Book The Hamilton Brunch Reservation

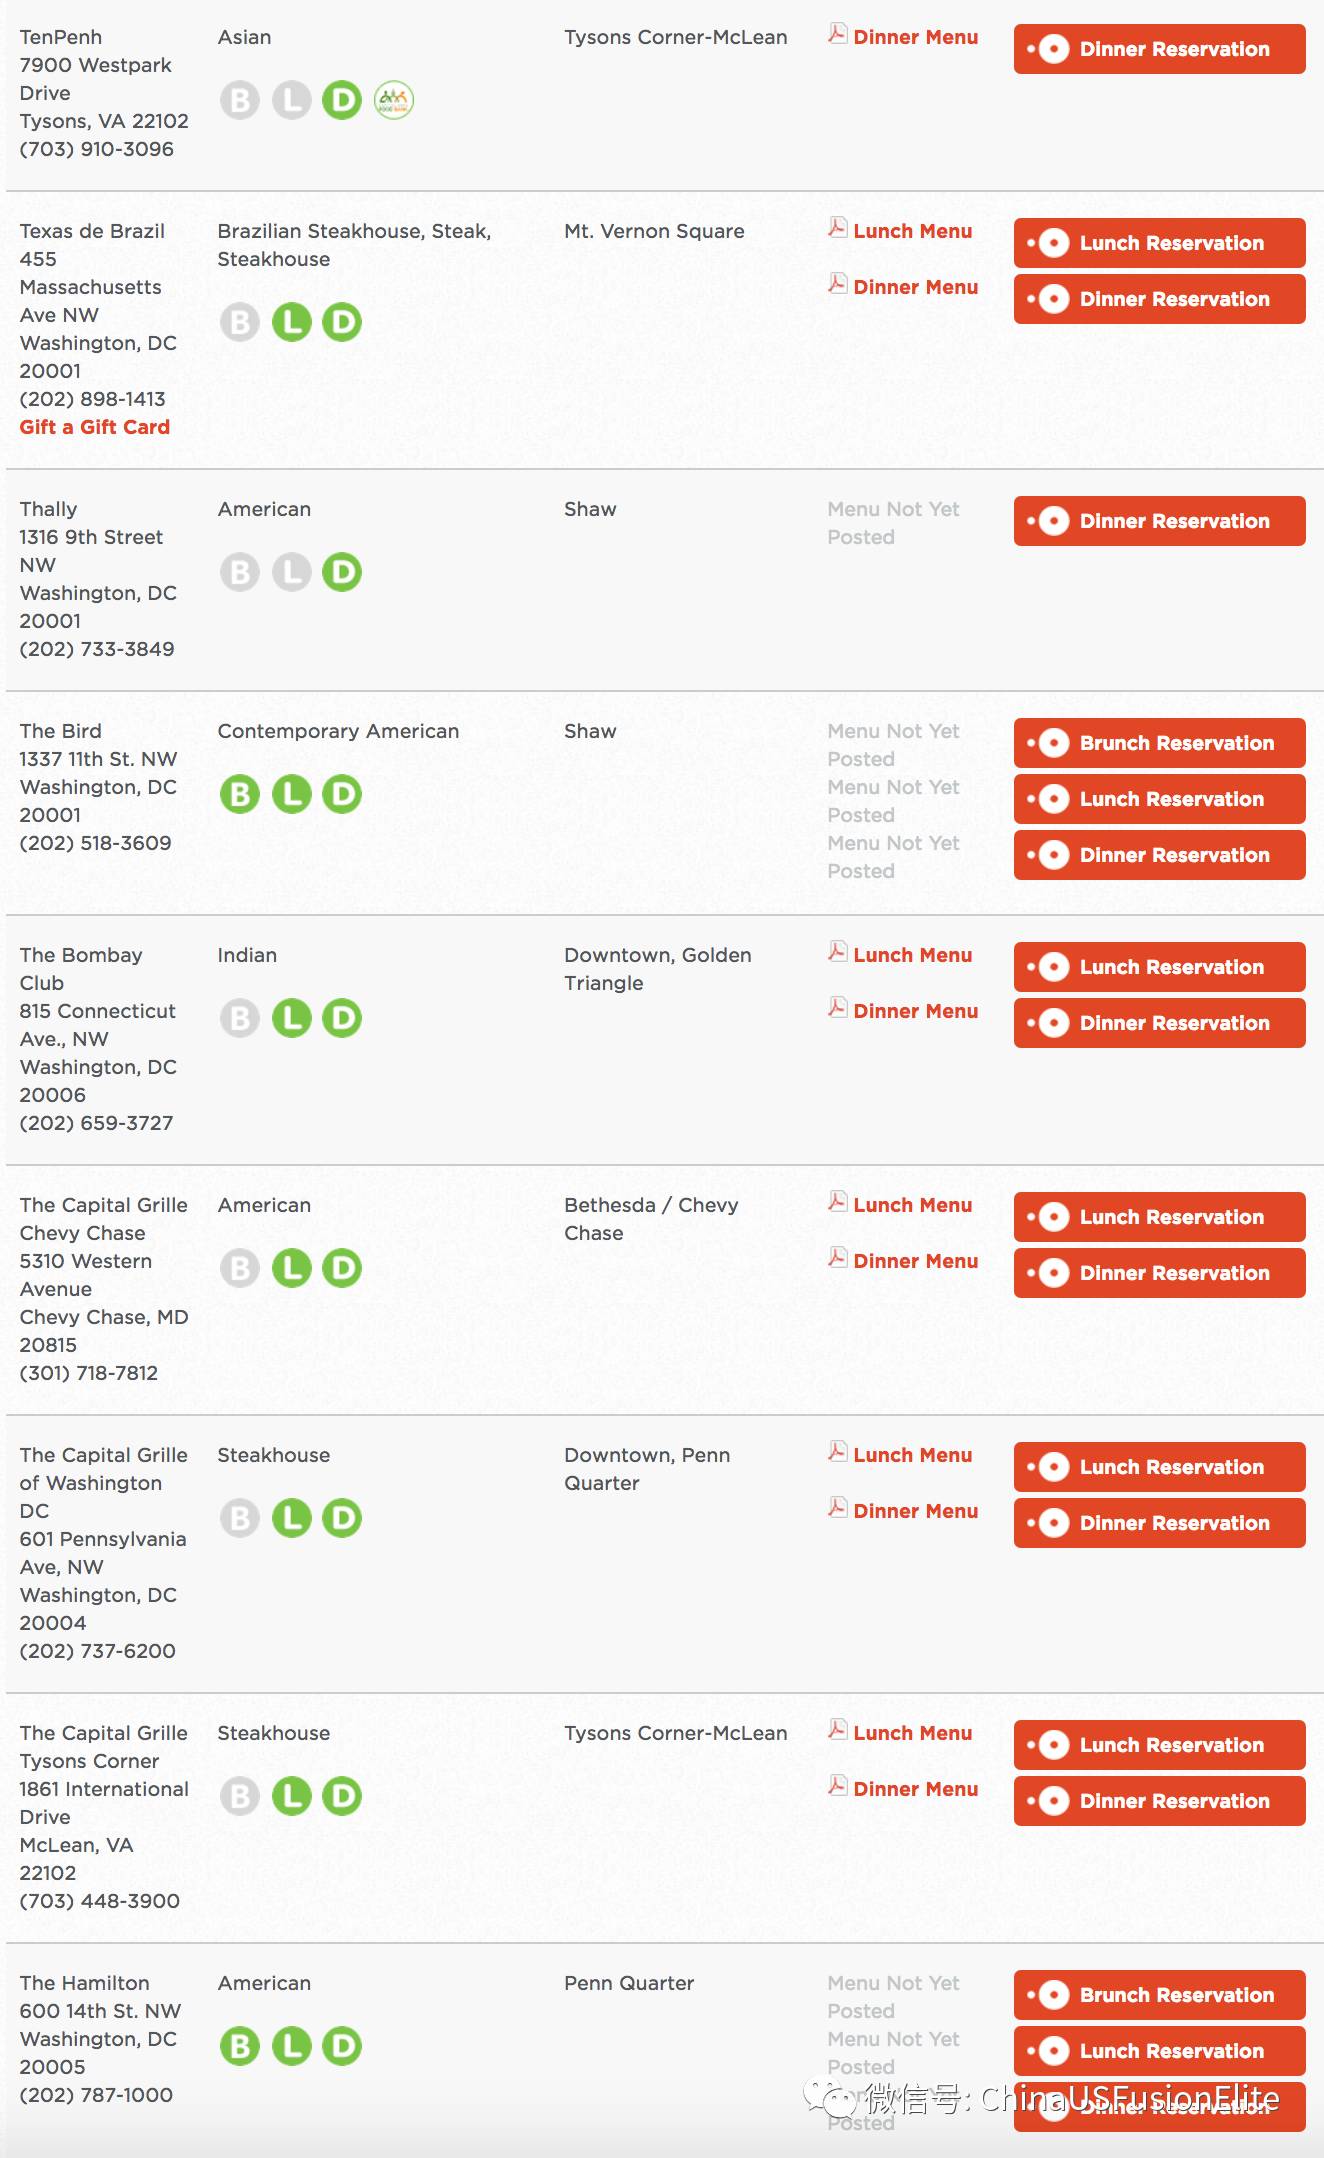pyautogui.click(x=1160, y=1995)
